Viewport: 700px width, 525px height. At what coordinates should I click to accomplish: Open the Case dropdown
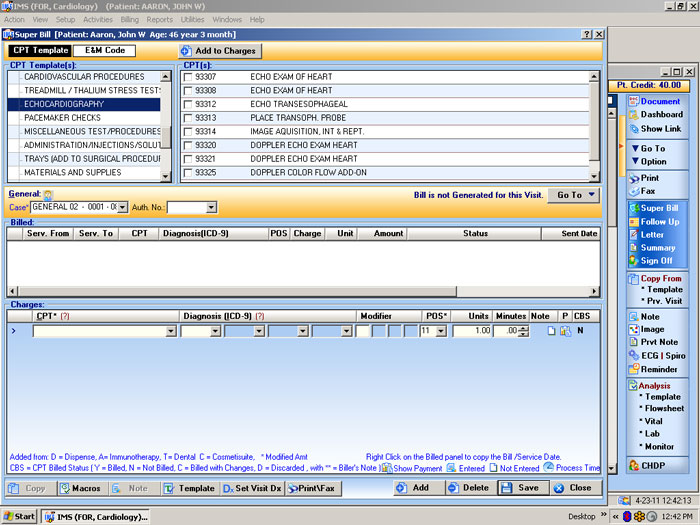point(122,208)
